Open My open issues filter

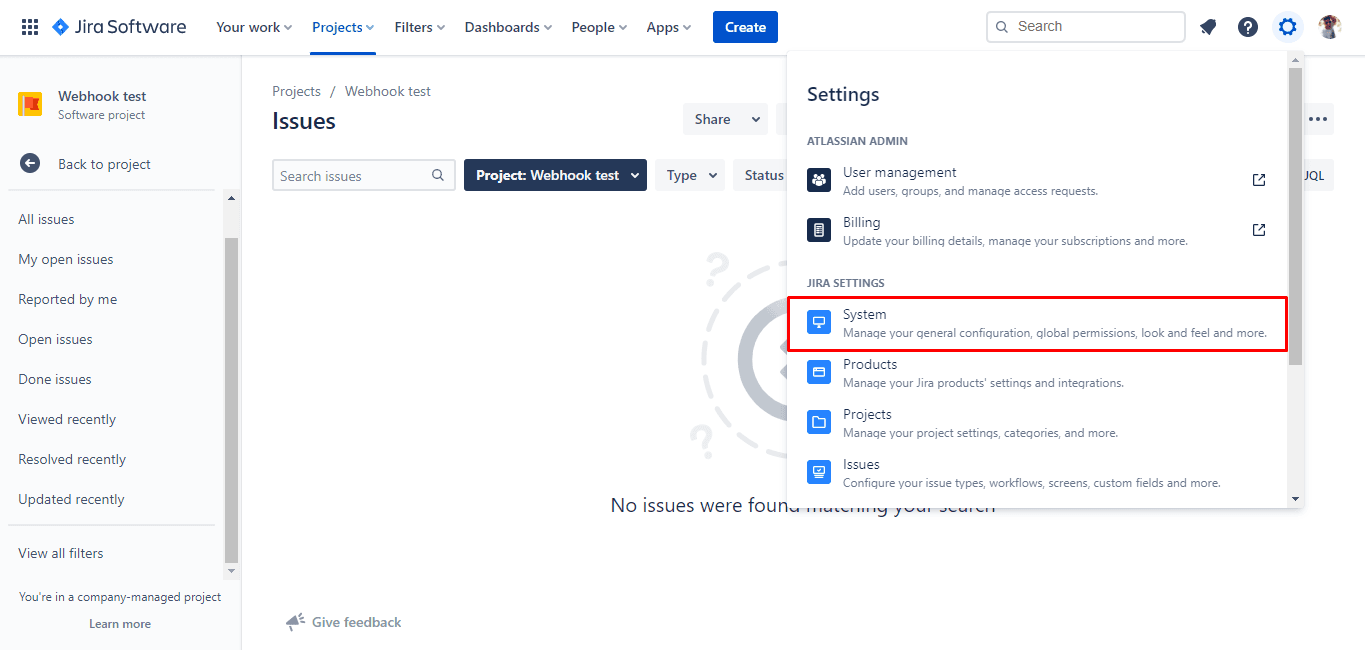(x=66, y=259)
